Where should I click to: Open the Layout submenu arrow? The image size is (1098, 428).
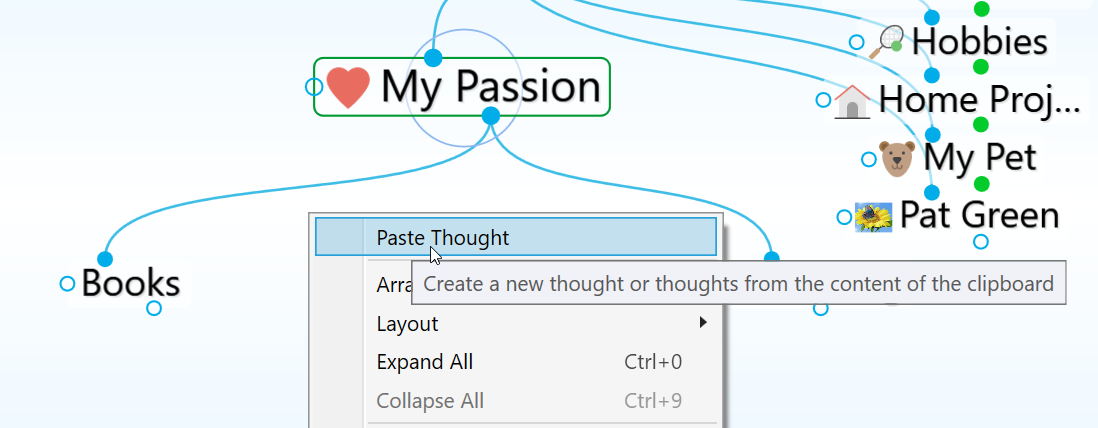click(703, 323)
